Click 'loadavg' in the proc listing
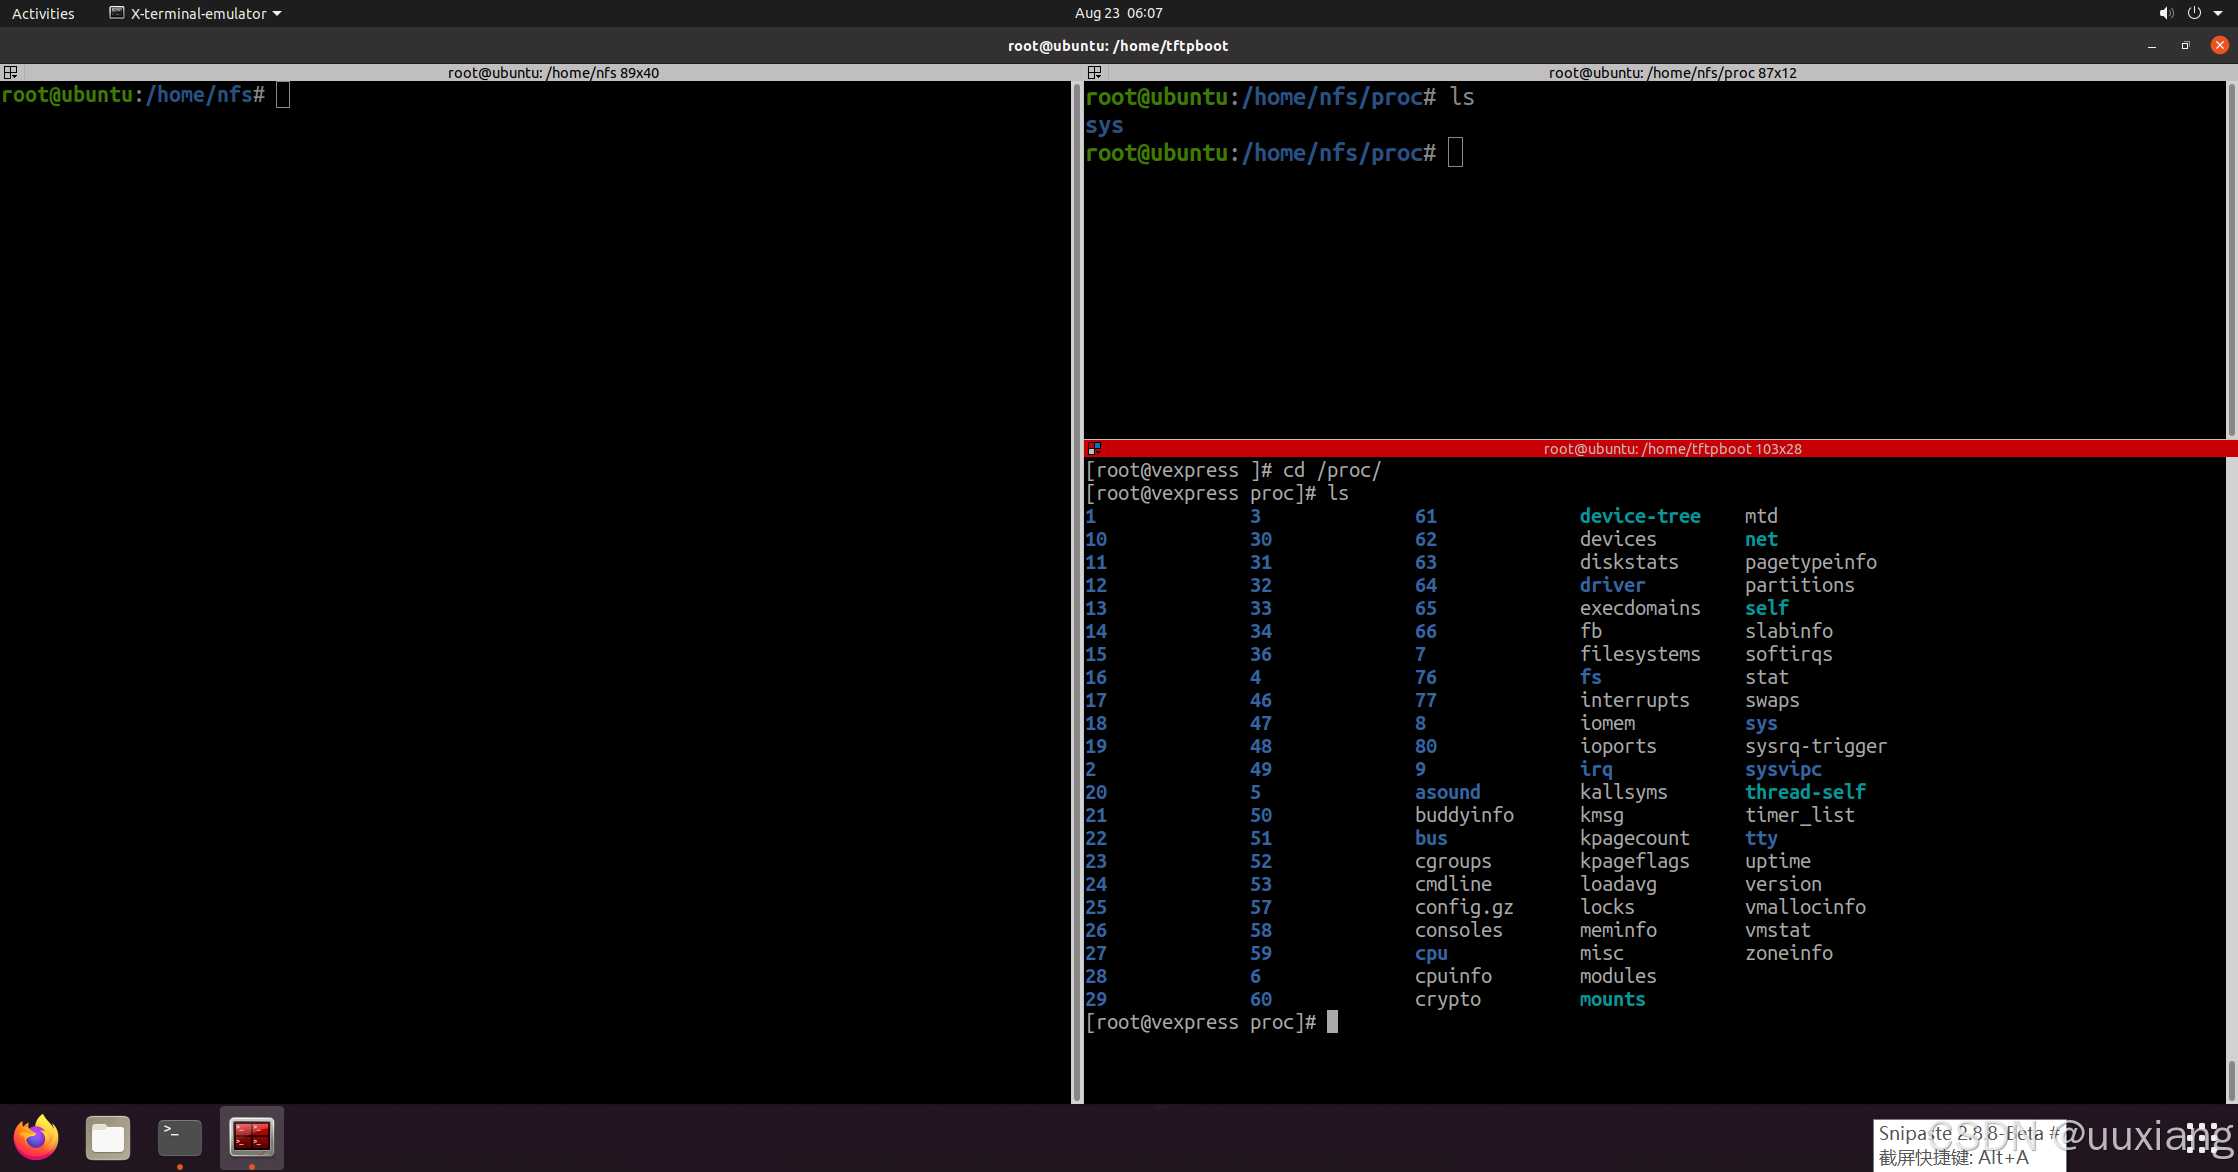The image size is (2238, 1172). 1618,884
